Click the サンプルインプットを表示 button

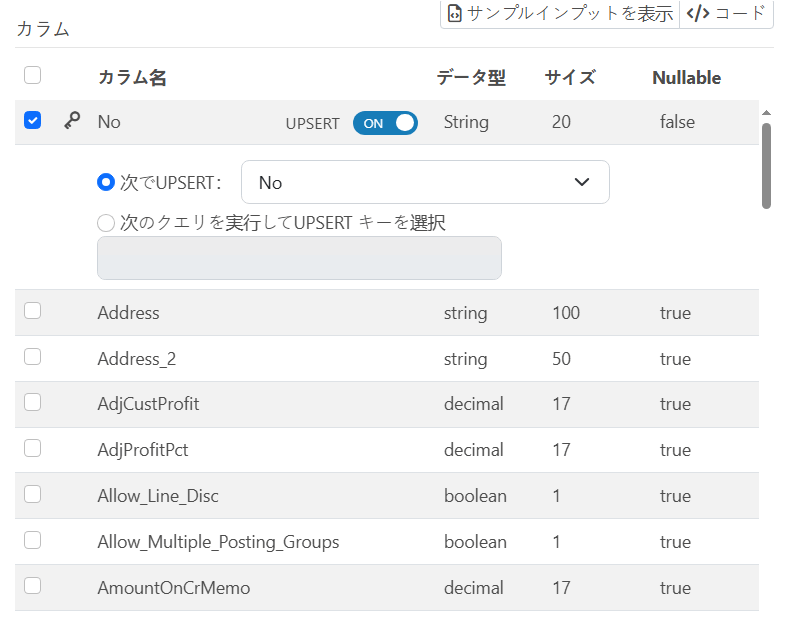pyautogui.click(x=559, y=13)
